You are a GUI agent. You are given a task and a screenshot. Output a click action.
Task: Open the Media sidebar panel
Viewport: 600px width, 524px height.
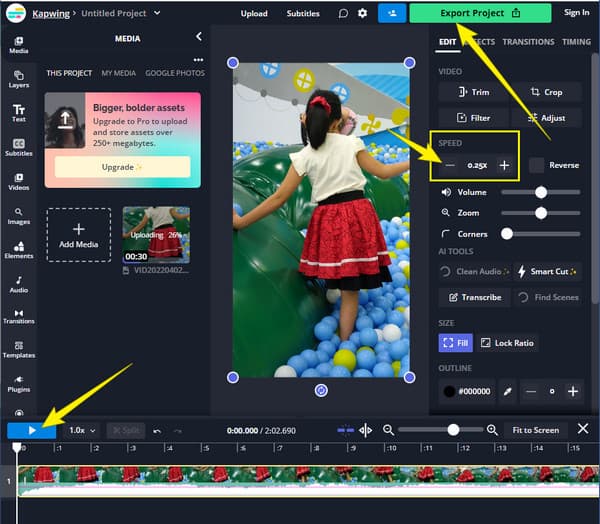[x=18, y=45]
